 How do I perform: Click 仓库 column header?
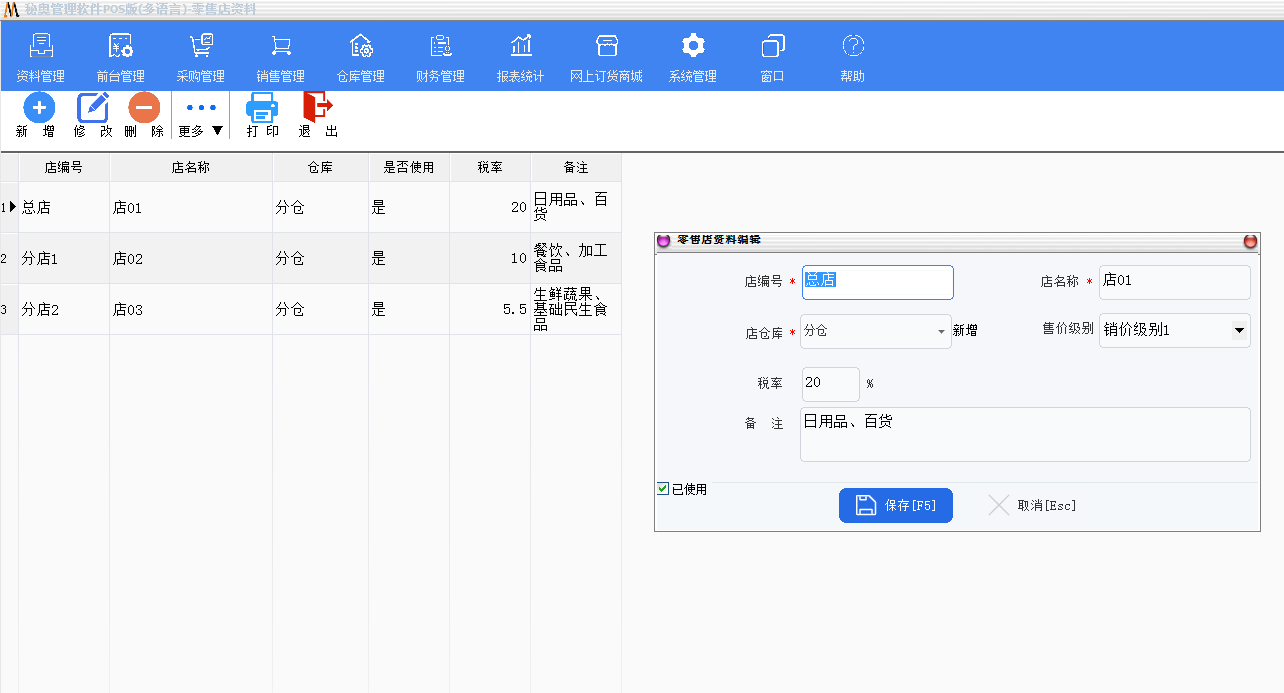320,167
